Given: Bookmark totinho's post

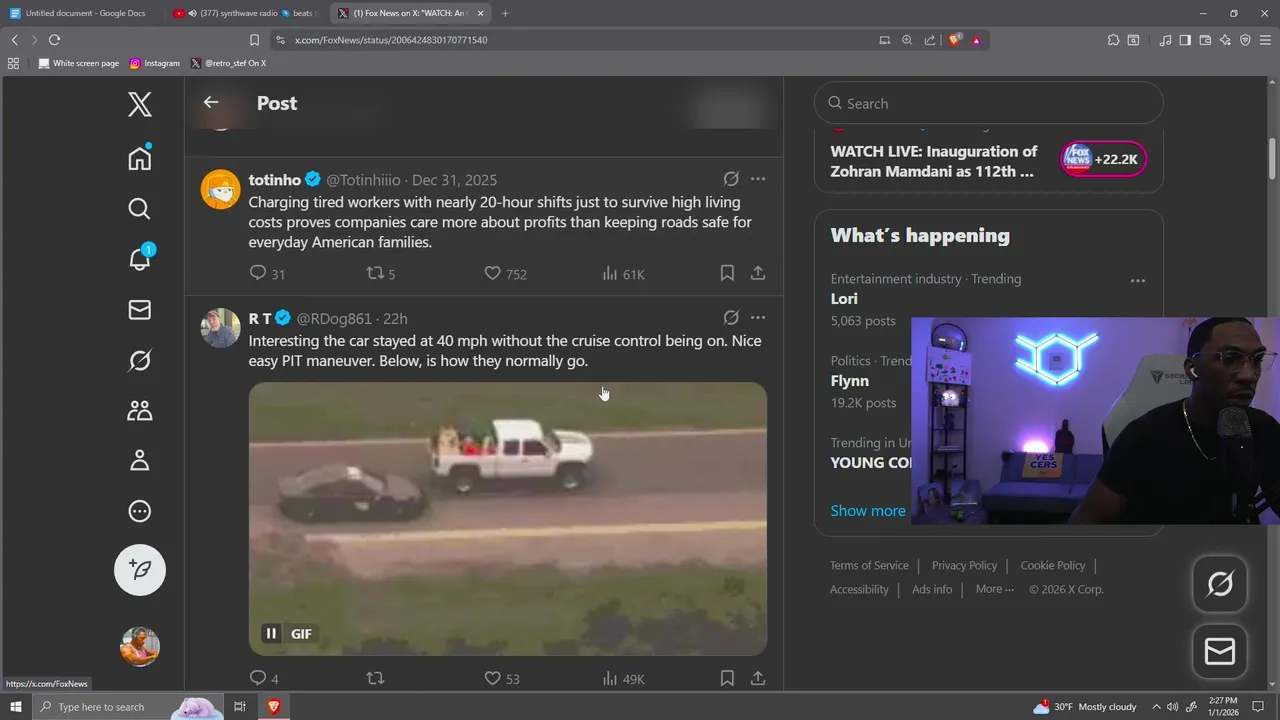Looking at the screenshot, I should (727, 273).
